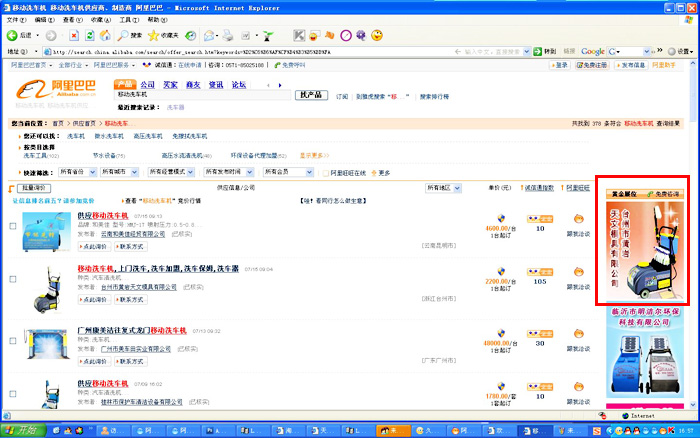Open the 所有城市 dropdown
The image size is (700, 438).
click(x=119, y=172)
